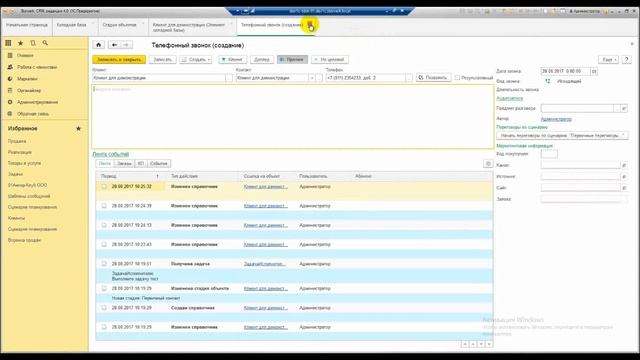Click the Дата звонка input field
Viewport: 640px width, 360px height.
[x=565, y=71]
